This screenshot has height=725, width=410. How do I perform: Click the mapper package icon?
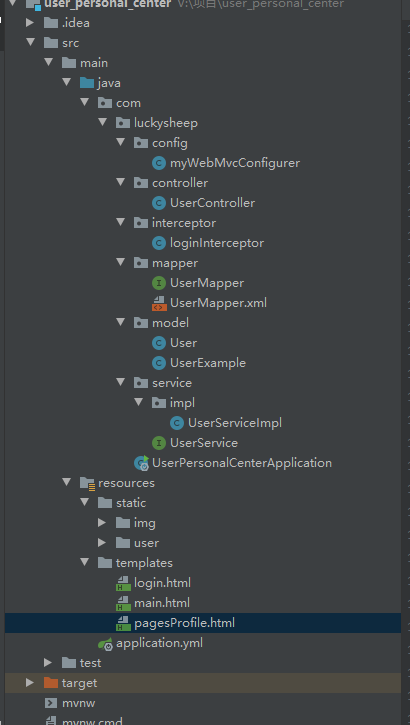click(x=141, y=263)
